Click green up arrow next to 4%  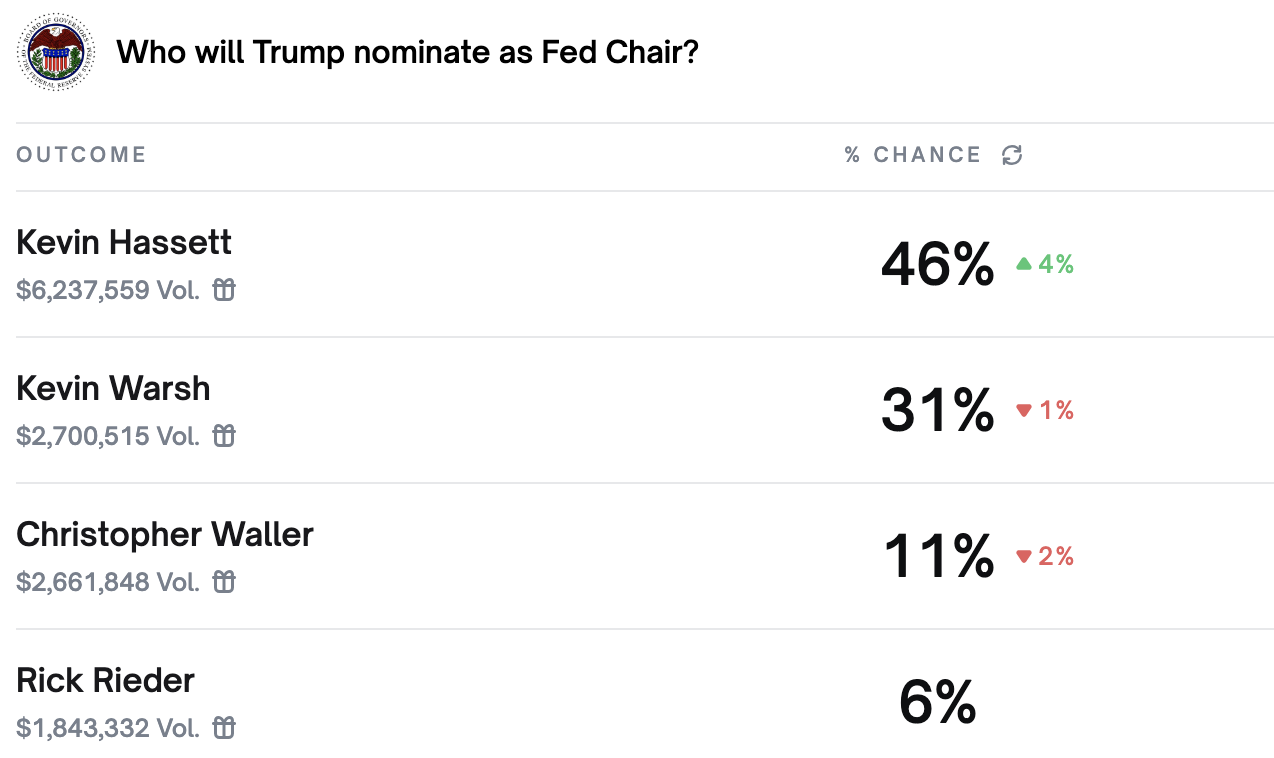click(1023, 264)
